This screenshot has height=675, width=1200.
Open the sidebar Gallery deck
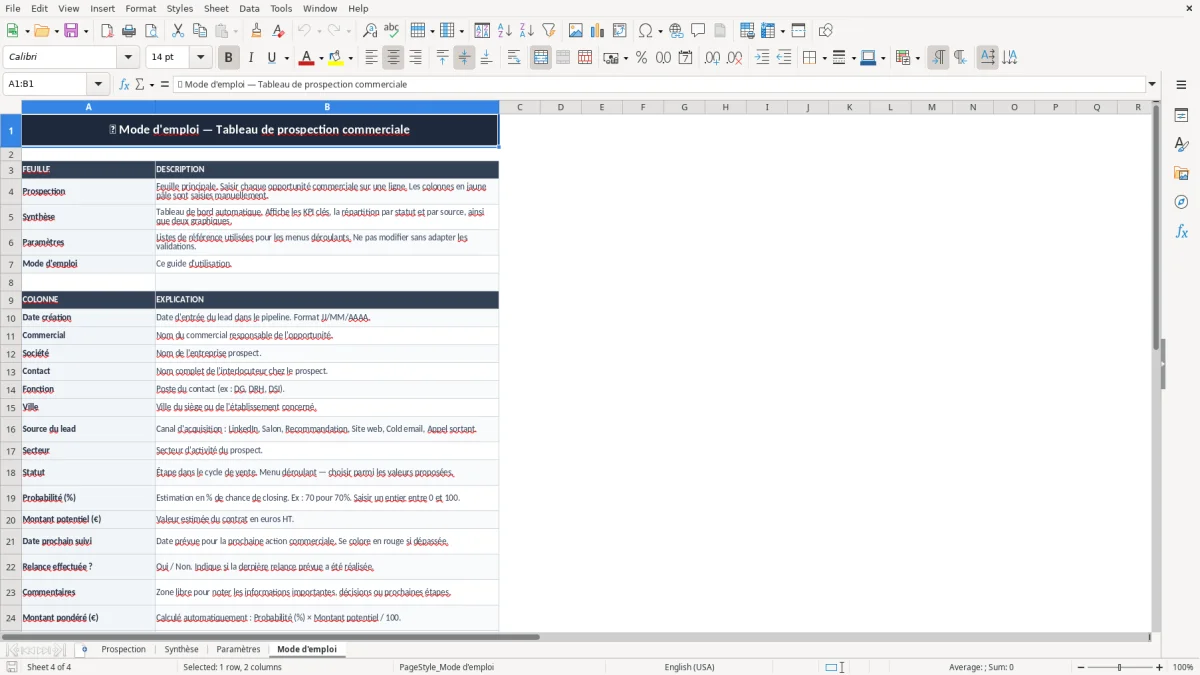tap(1181, 173)
